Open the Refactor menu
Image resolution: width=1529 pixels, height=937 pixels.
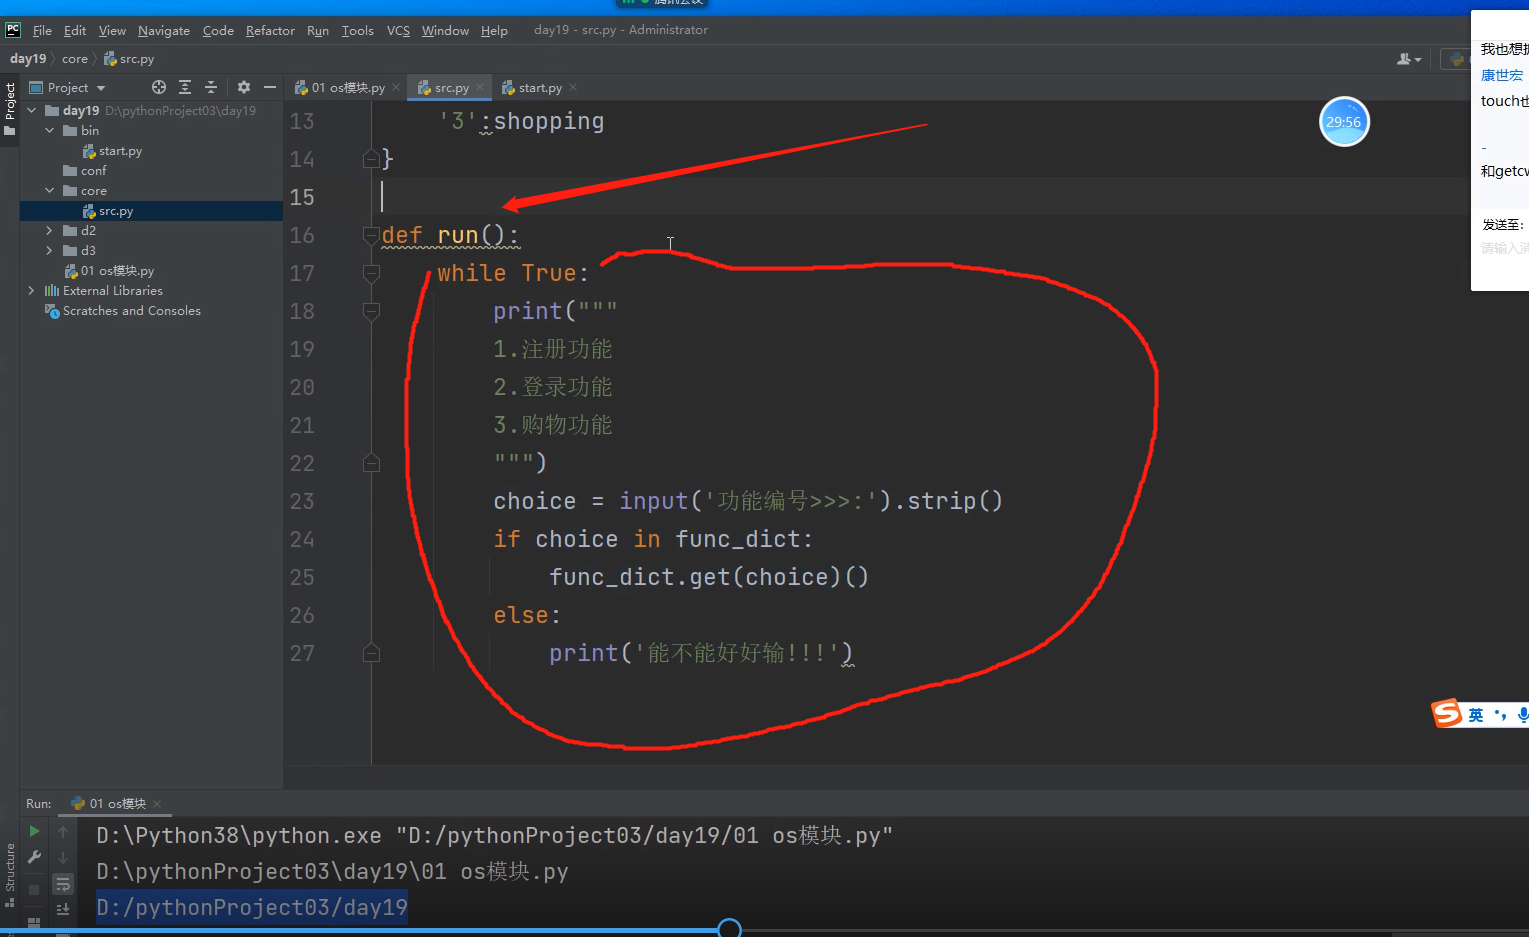[x=270, y=30]
